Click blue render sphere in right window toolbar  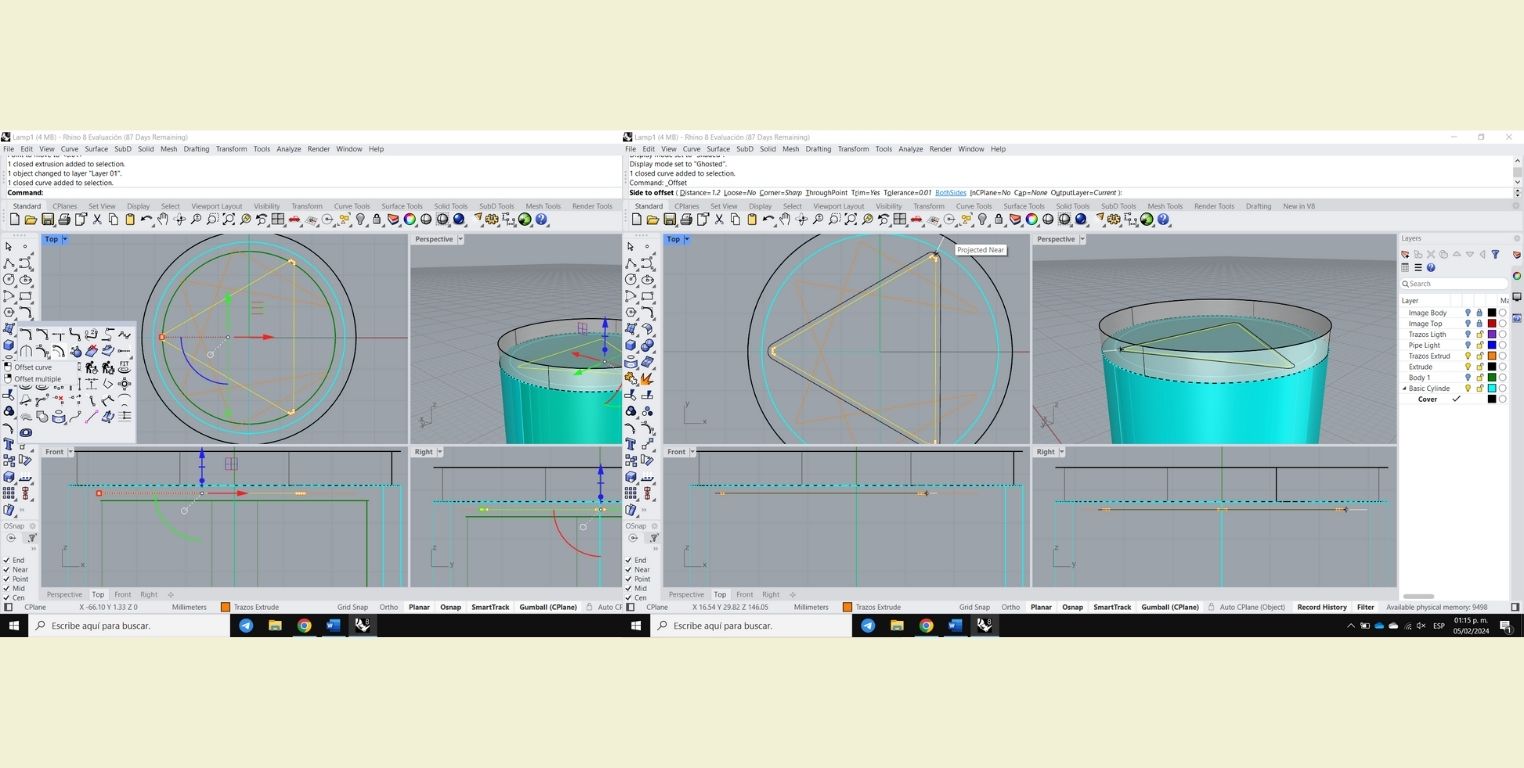coord(1080,219)
